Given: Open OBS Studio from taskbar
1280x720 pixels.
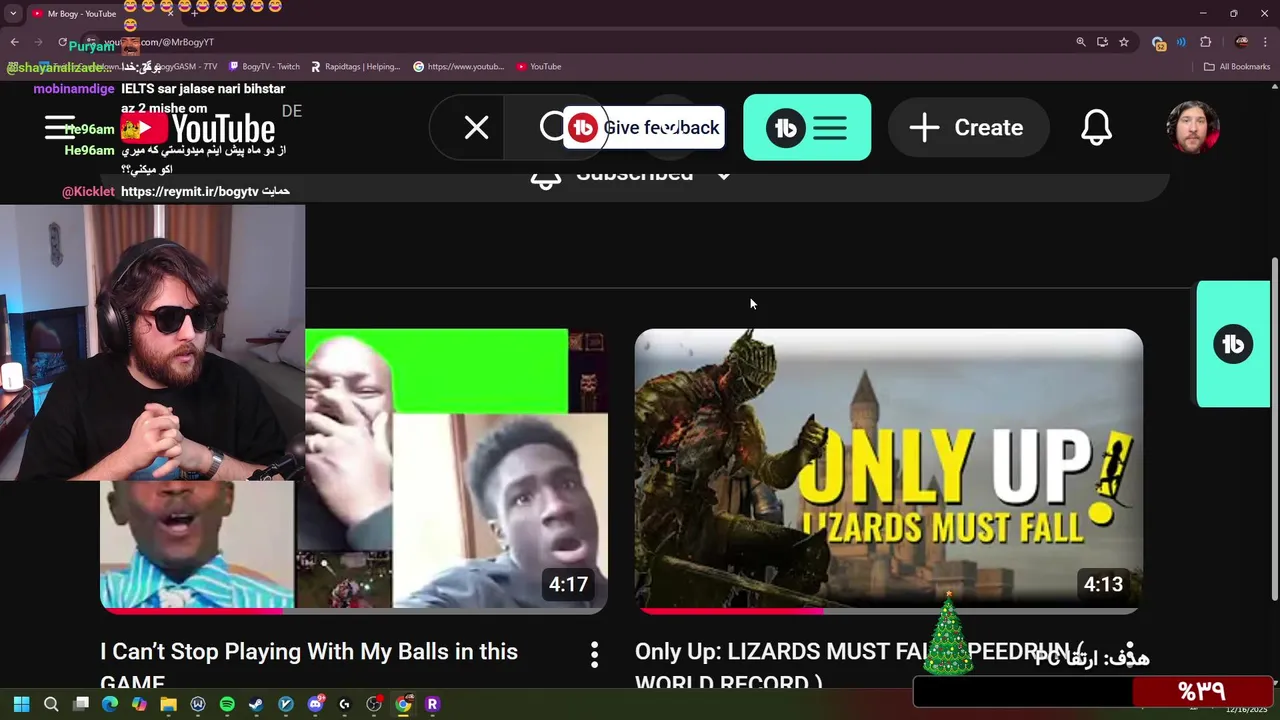Looking at the screenshot, I should (x=374, y=704).
